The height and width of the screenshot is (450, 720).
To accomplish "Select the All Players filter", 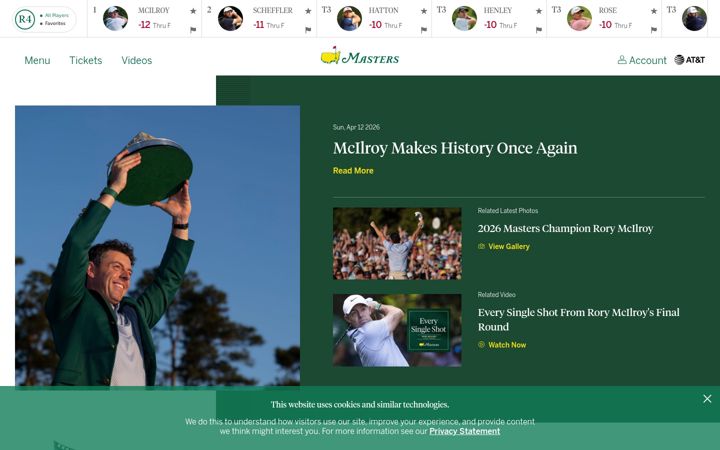I will [x=55, y=15].
